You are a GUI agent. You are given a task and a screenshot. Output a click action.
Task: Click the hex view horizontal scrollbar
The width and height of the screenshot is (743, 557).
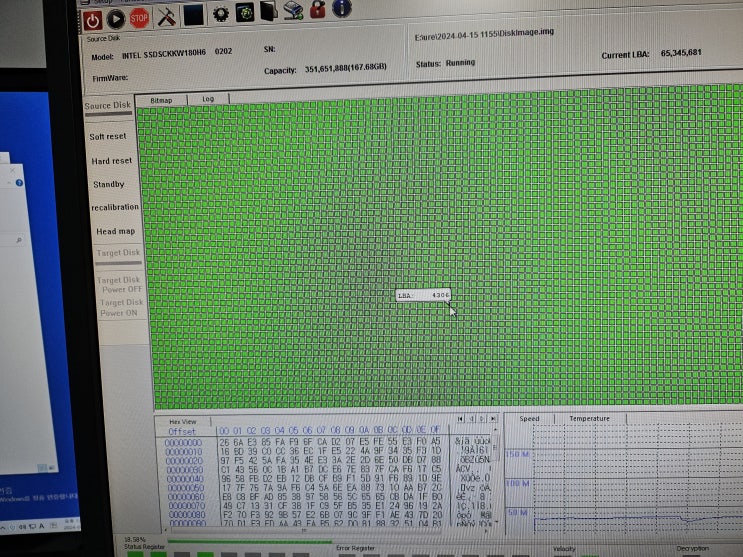point(326,530)
